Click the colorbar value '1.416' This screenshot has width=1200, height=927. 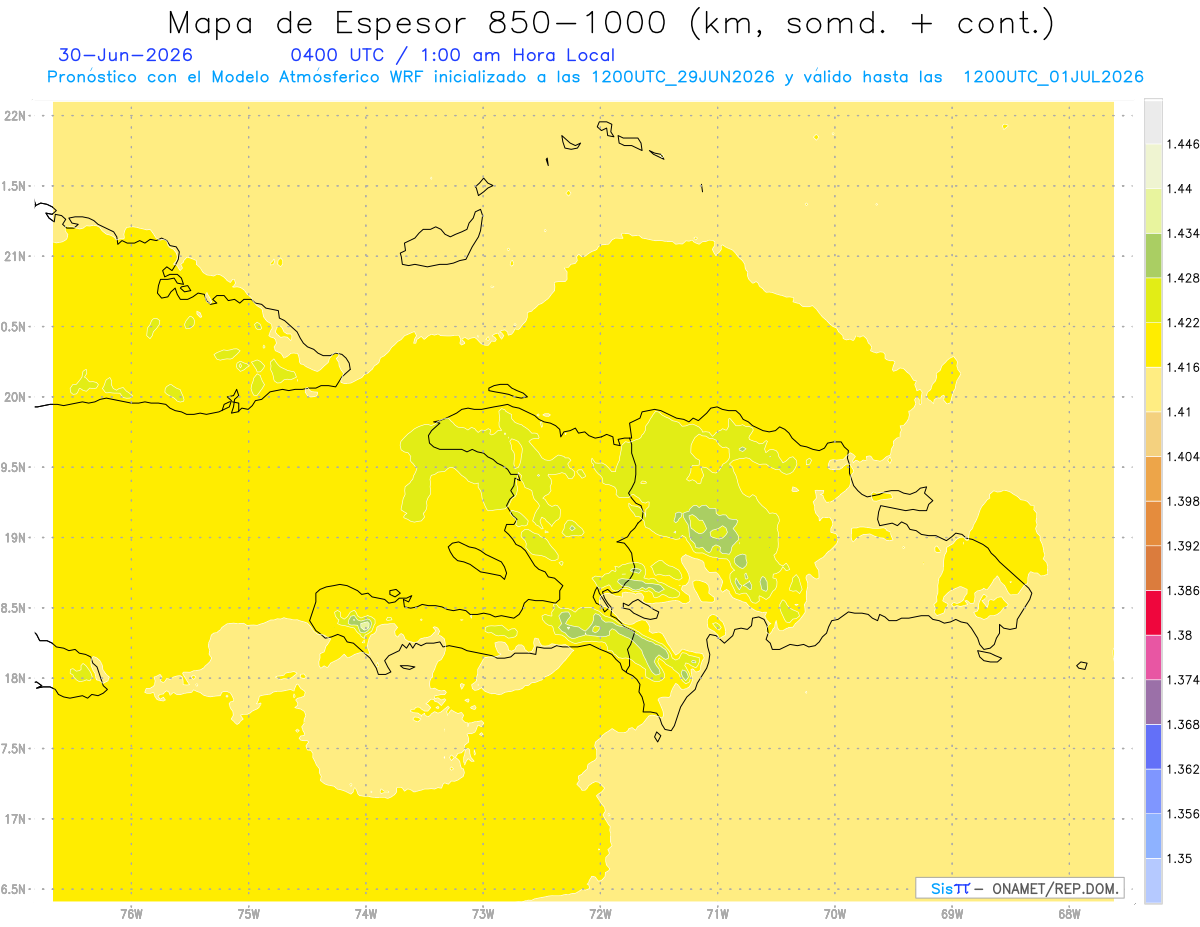click(1183, 367)
